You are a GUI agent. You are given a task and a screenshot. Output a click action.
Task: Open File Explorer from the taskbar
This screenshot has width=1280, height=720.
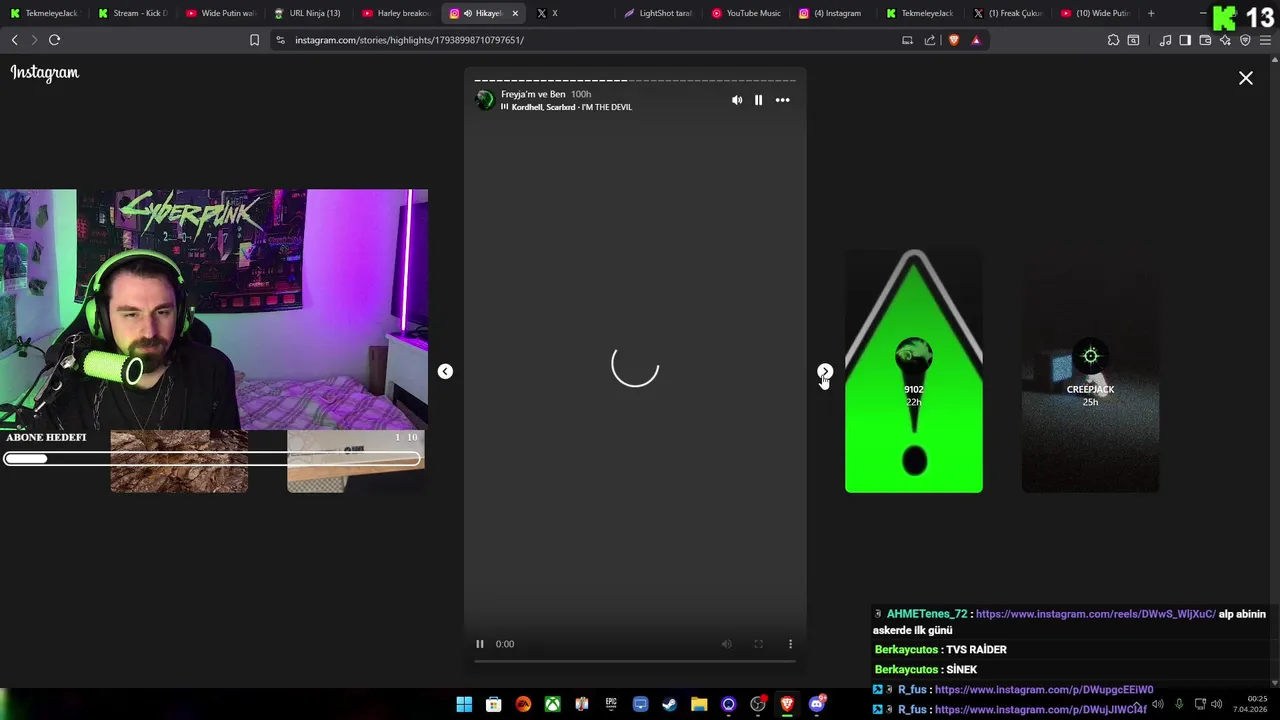[x=699, y=704]
